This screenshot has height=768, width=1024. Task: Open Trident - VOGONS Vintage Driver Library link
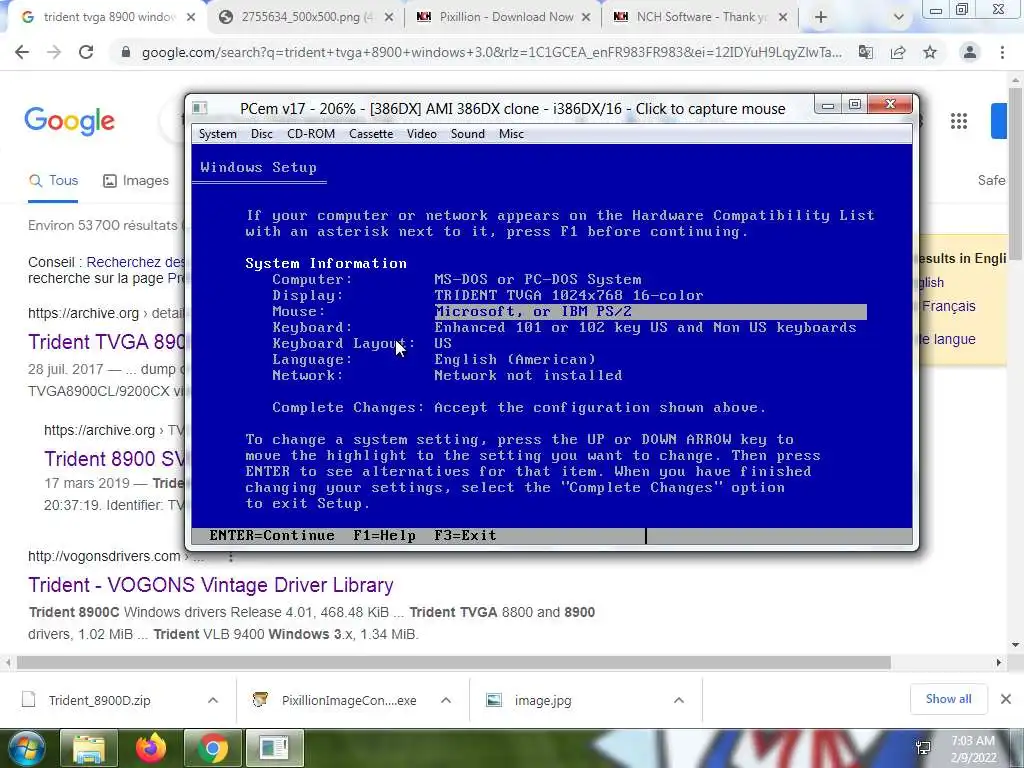pos(211,584)
